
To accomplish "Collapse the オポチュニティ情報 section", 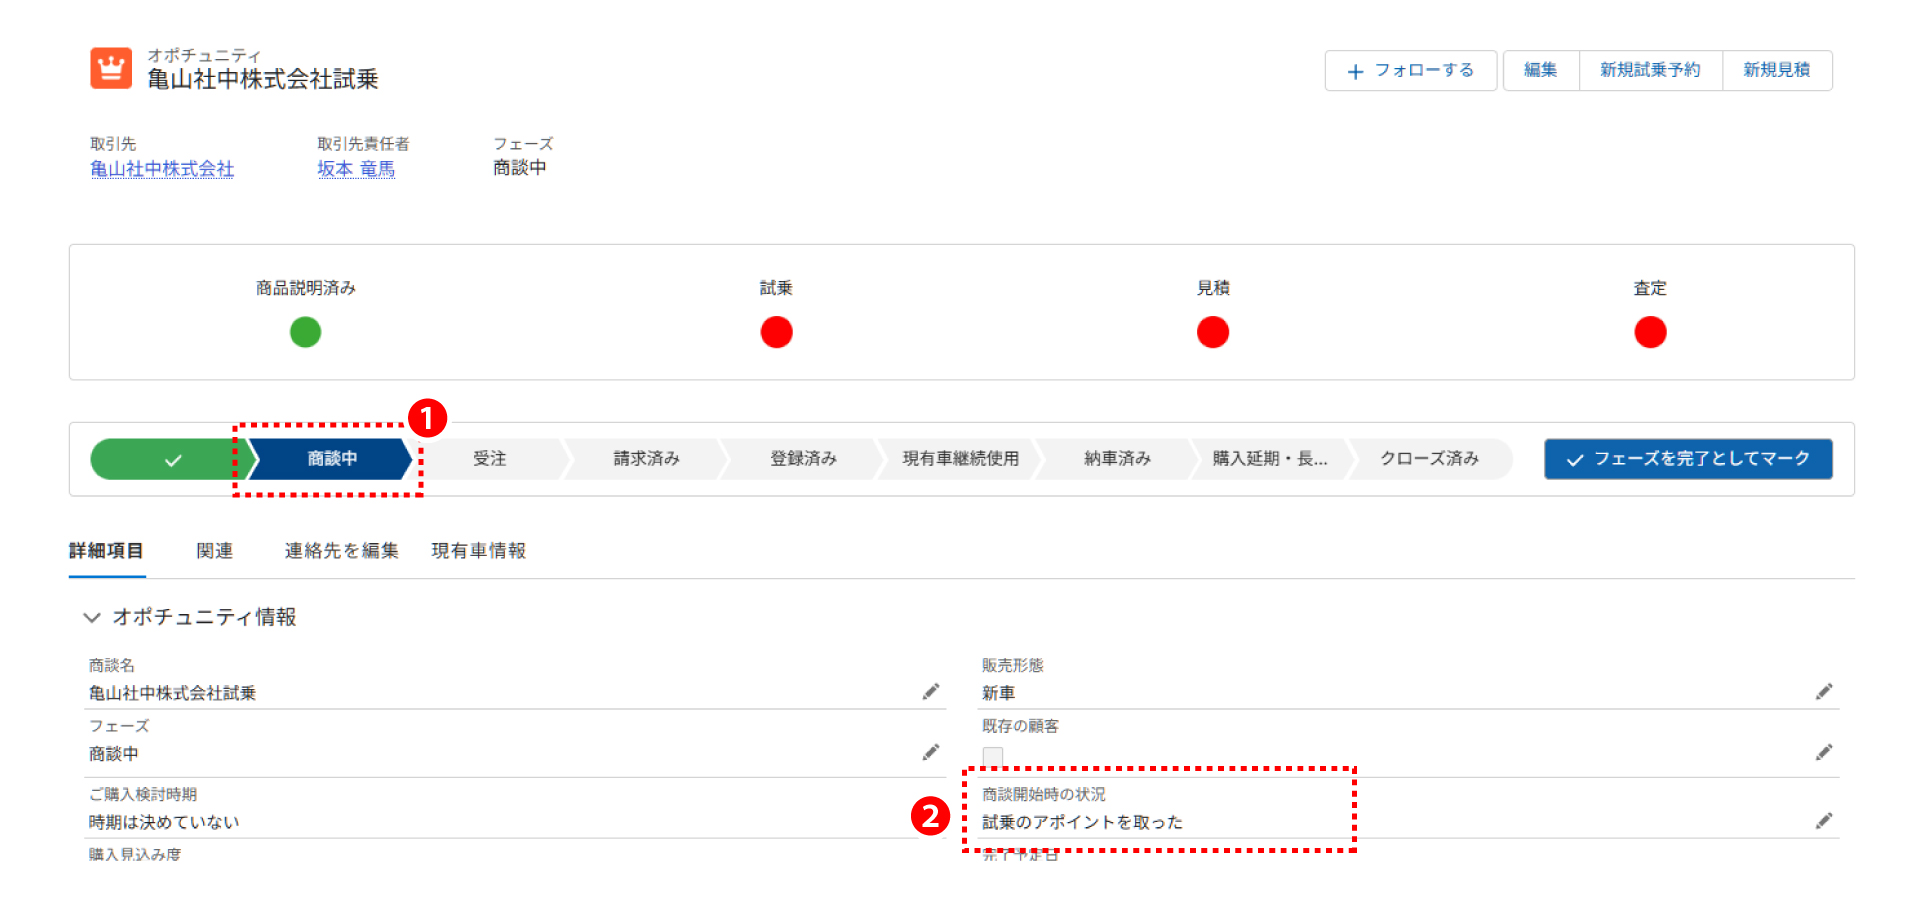I will click(92, 618).
